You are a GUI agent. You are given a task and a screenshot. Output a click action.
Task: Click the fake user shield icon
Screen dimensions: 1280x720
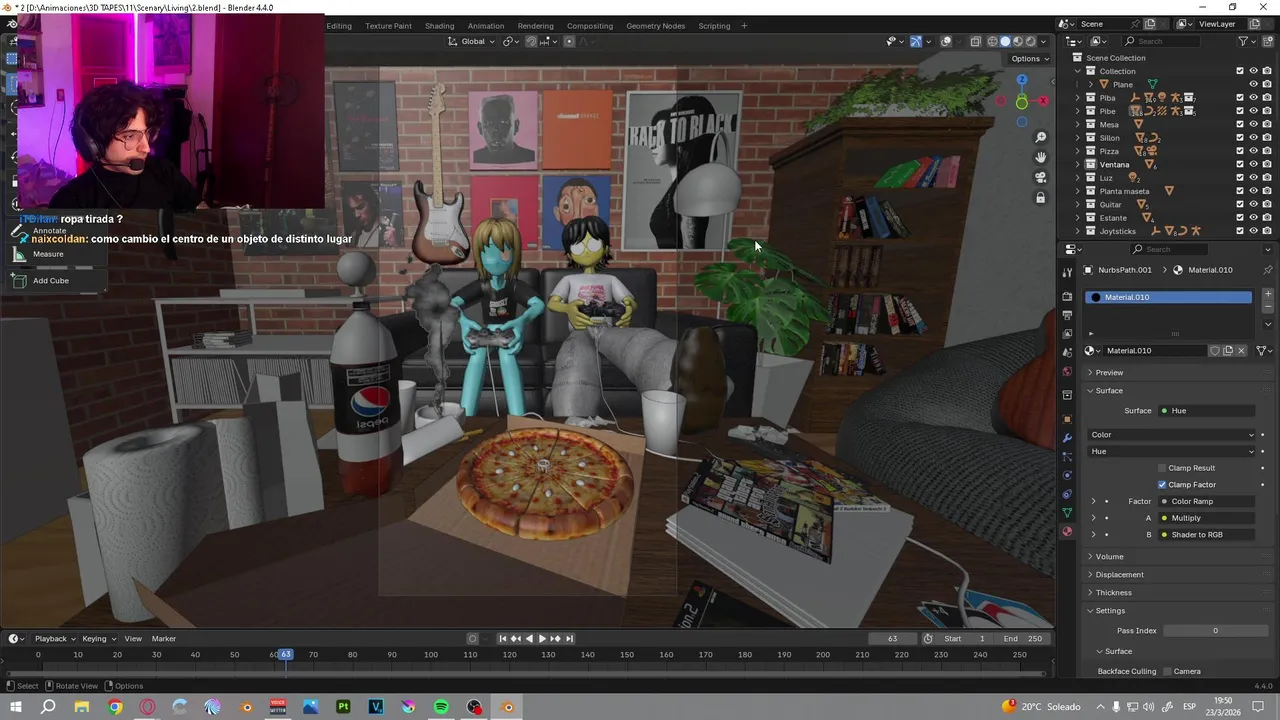coord(1215,351)
